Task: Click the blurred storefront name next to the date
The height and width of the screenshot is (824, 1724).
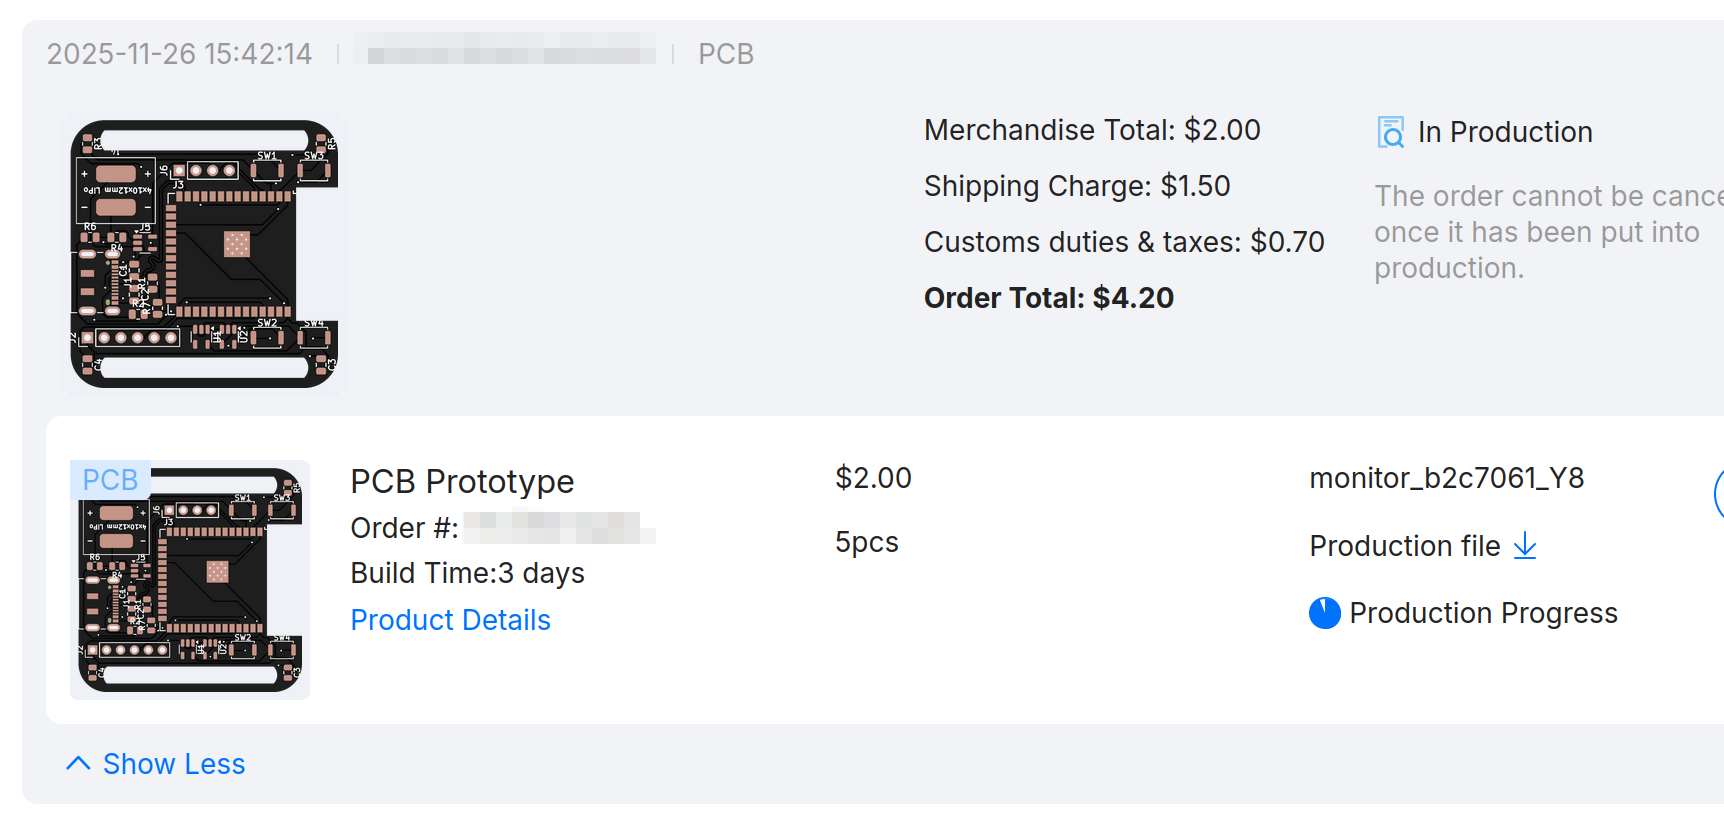Action: 505,52
